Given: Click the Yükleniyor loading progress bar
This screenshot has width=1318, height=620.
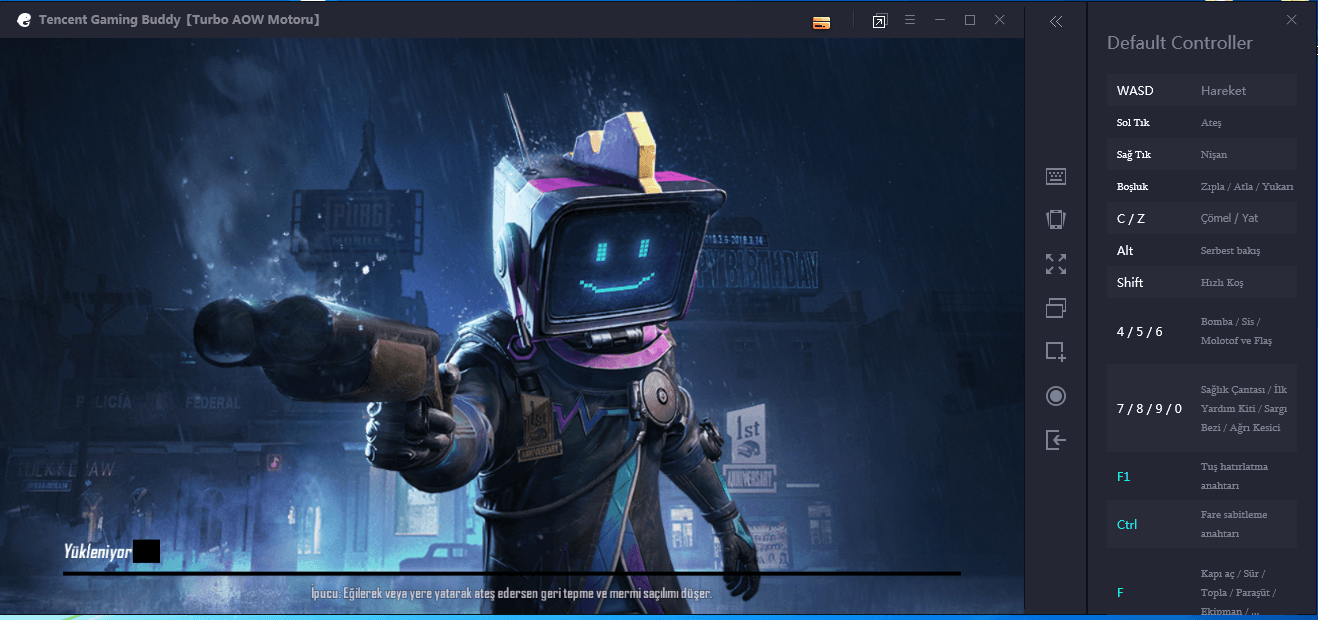Looking at the screenshot, I should pos(512,573).
